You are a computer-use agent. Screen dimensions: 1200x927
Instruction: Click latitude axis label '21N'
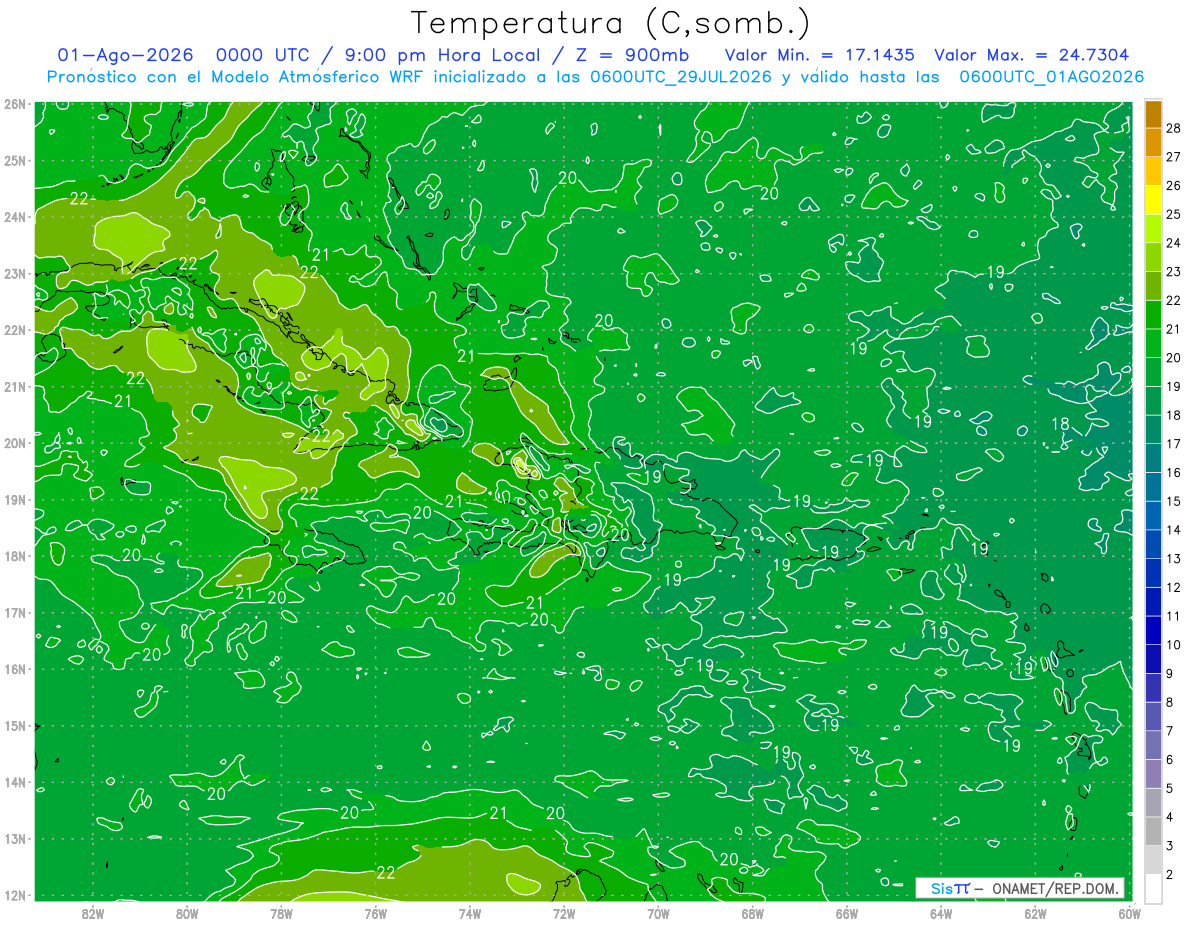point(15,387)
